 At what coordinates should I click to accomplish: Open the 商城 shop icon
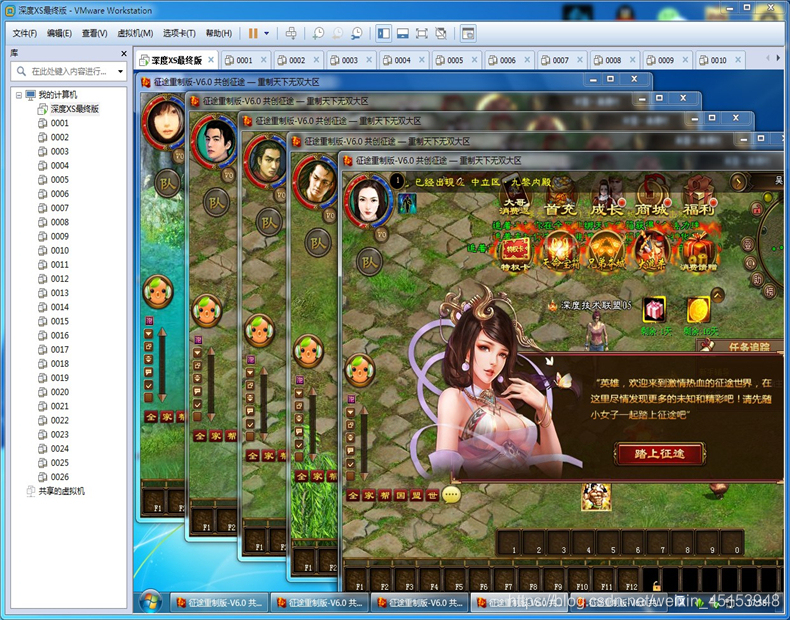pyautogui.click(x=651, y=197)
